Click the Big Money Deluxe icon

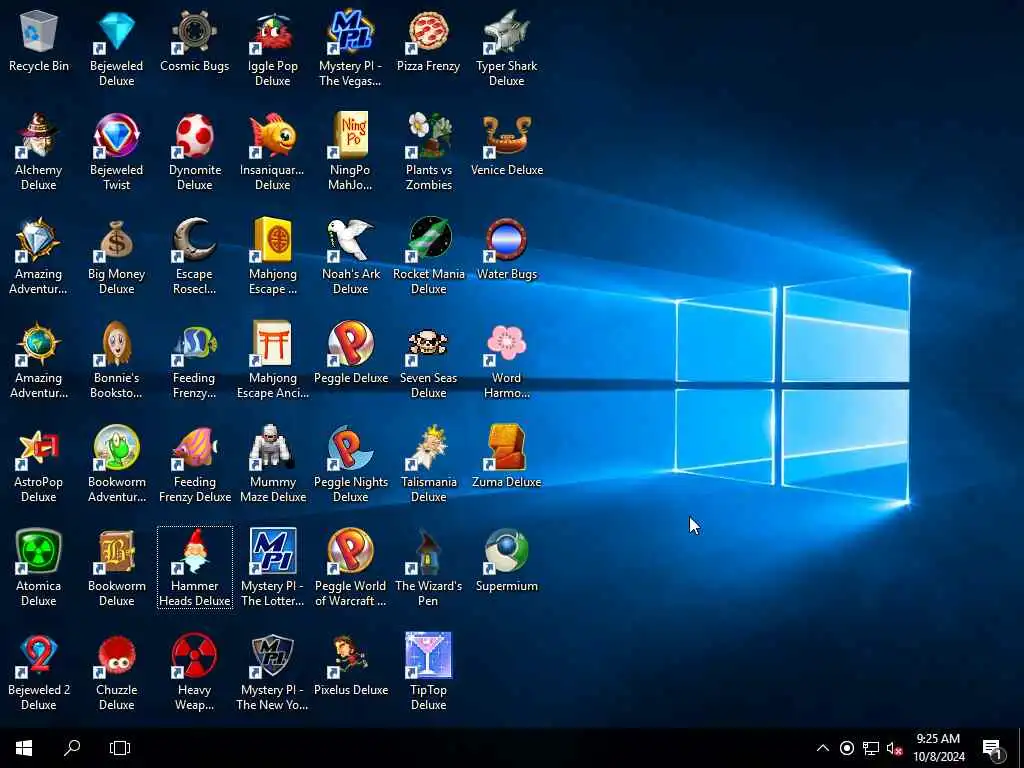coord(116,239)
